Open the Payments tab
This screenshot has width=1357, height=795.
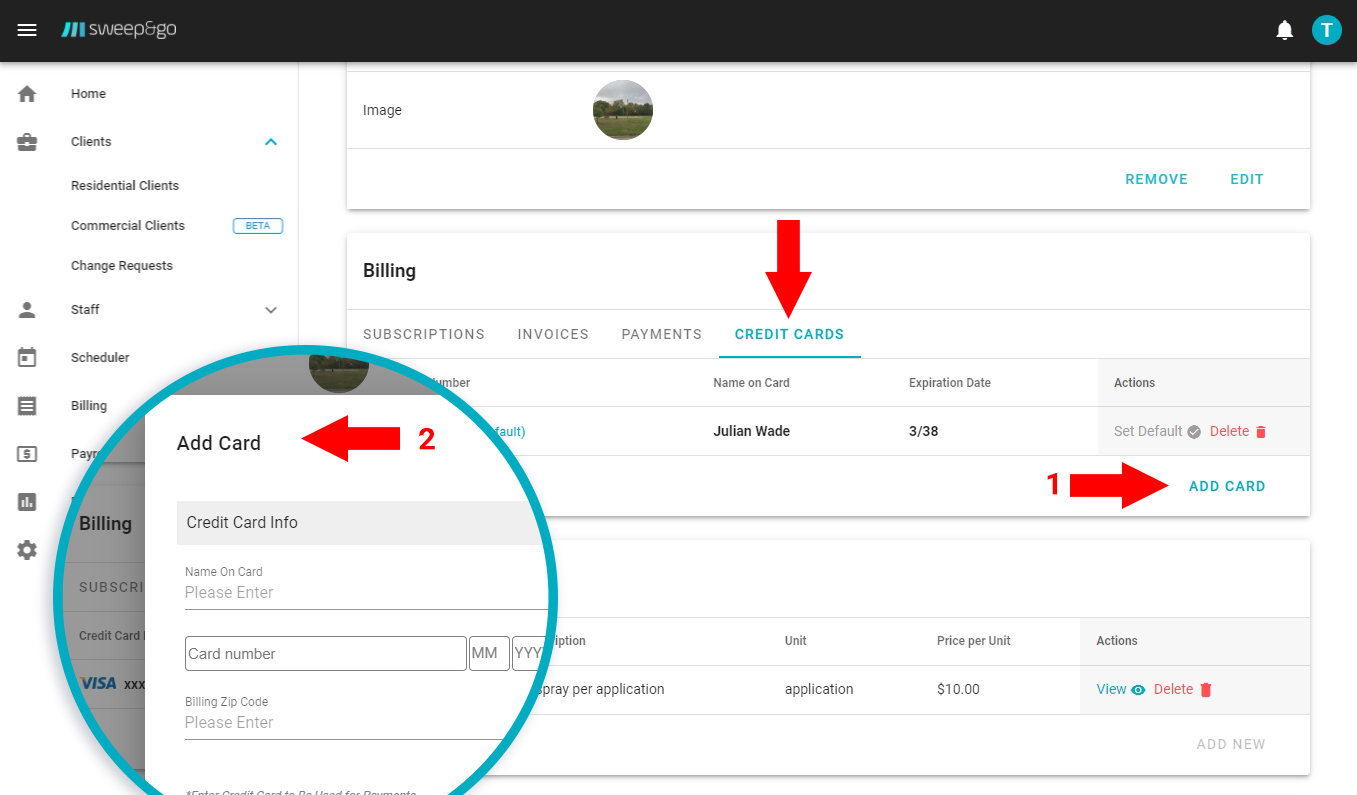pyautogui.click(x=661, y=335)
